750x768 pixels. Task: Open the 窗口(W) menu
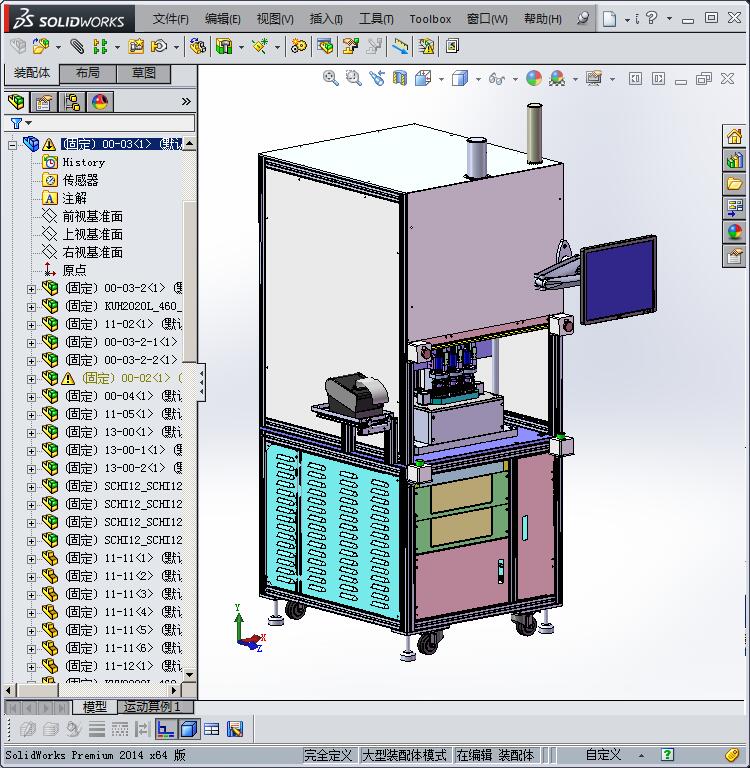[487, 19]
